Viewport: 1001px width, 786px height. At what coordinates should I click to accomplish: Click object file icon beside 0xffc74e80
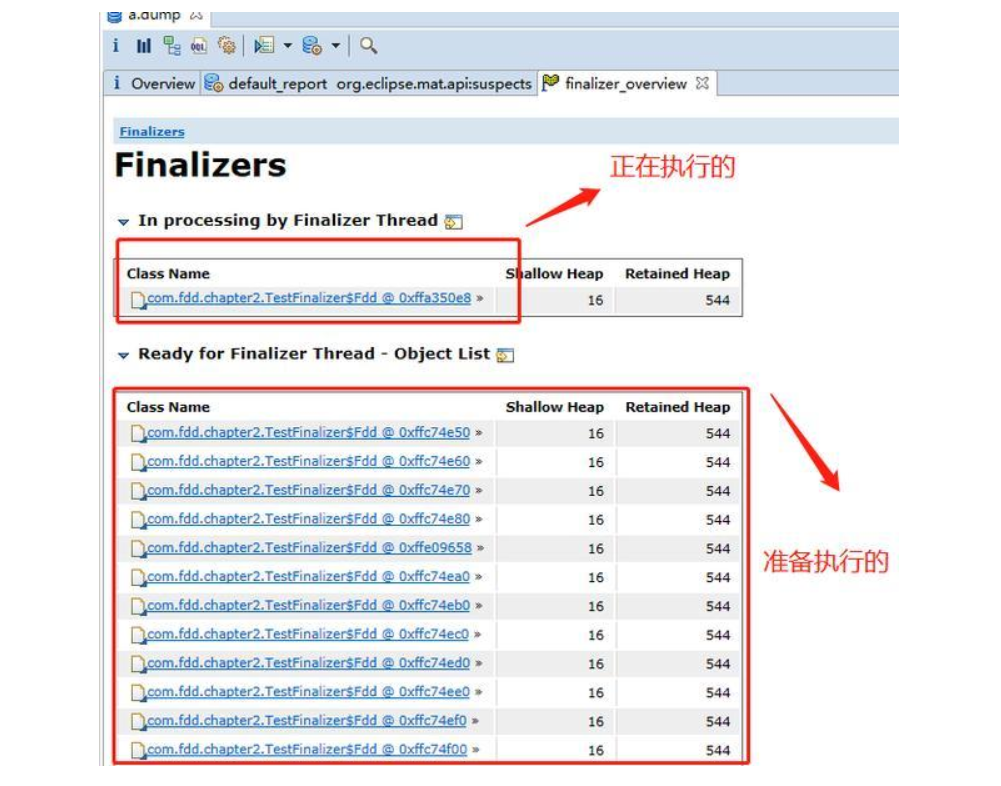(138, 520)
